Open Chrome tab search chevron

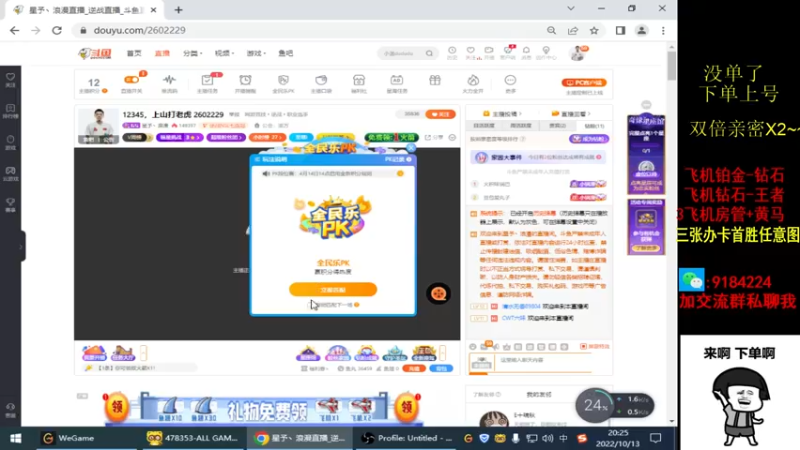click(x=571, y=9)
